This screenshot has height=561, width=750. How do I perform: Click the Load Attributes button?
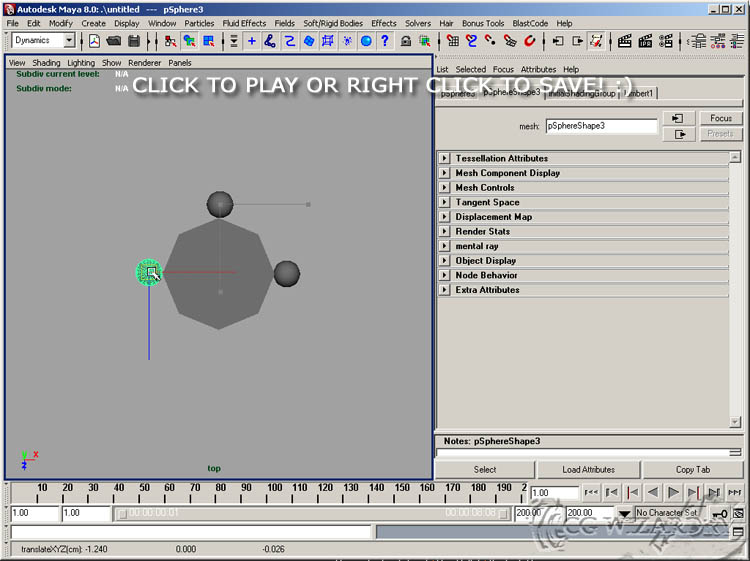588,469
